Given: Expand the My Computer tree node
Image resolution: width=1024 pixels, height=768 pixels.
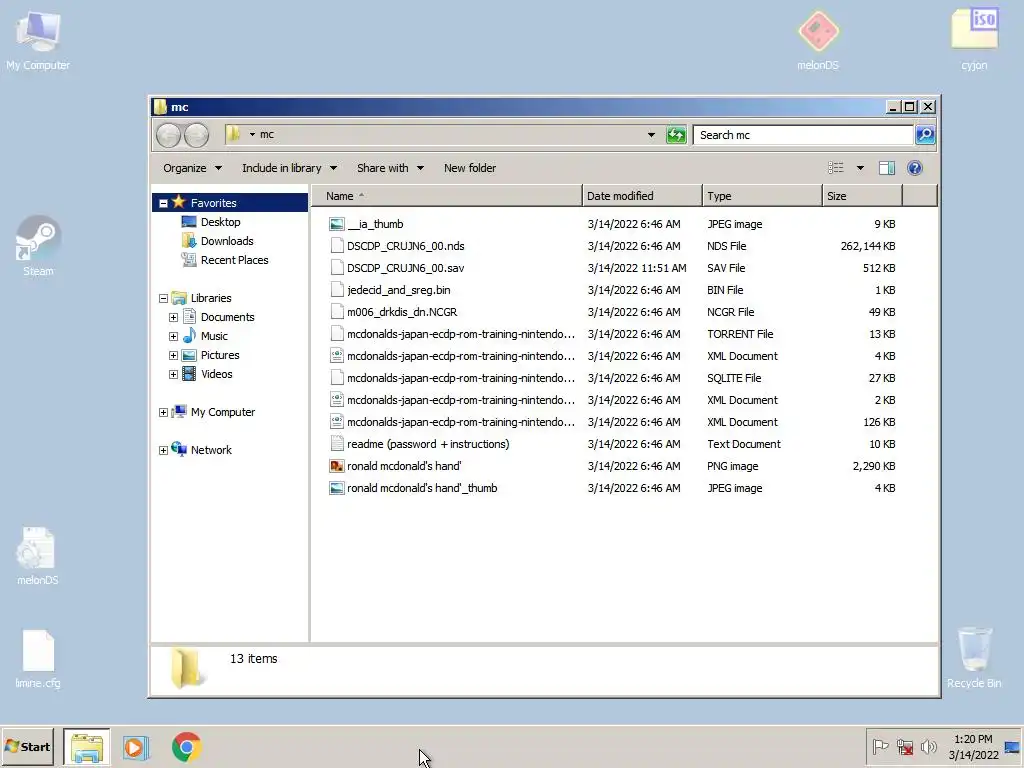Looking at the screenshot, I should 163,412.
